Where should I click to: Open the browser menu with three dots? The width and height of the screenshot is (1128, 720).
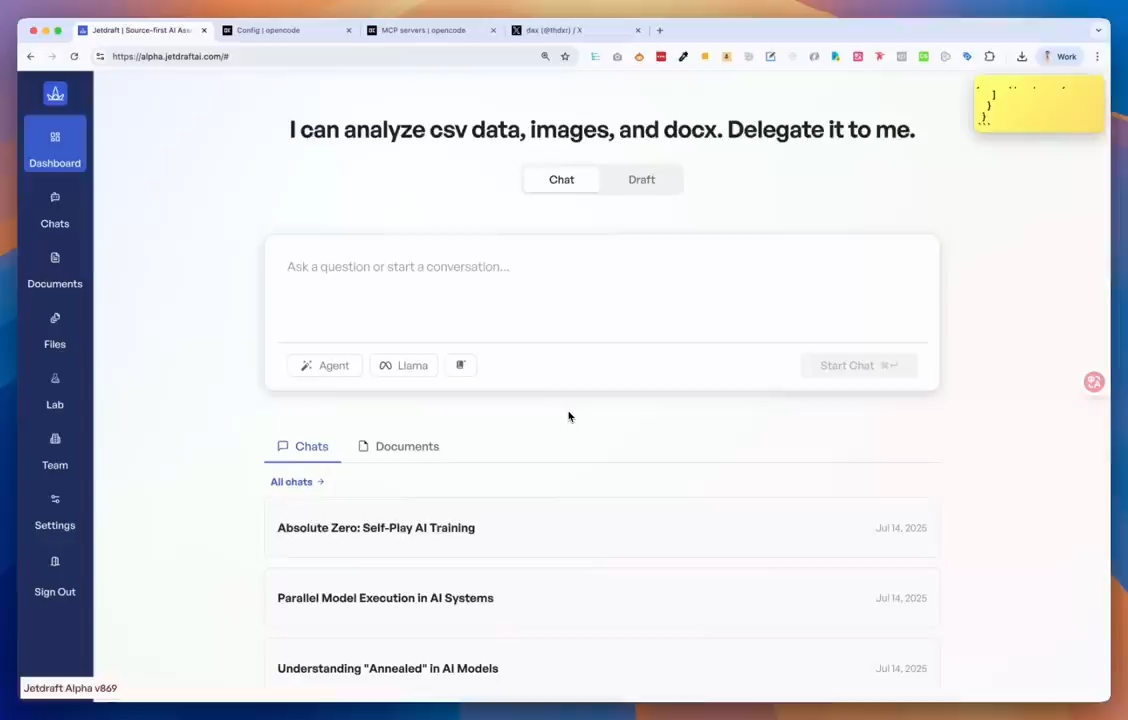1097,56
